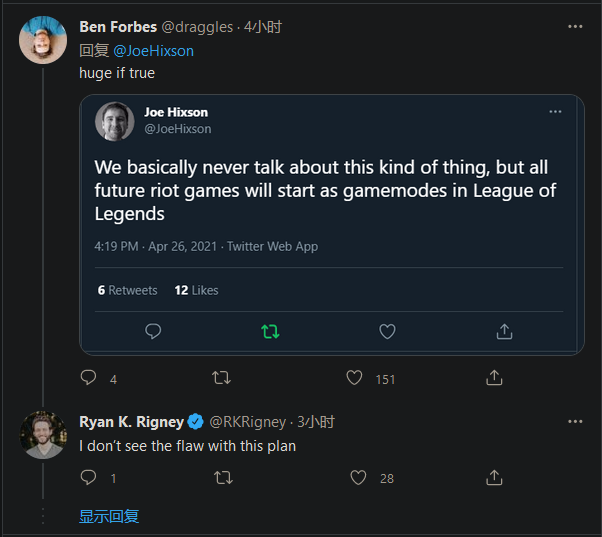Screen dimensions: 602x537
Task: Retweet Ryan K. Rigney's tweet
Action: coord(222,478)
